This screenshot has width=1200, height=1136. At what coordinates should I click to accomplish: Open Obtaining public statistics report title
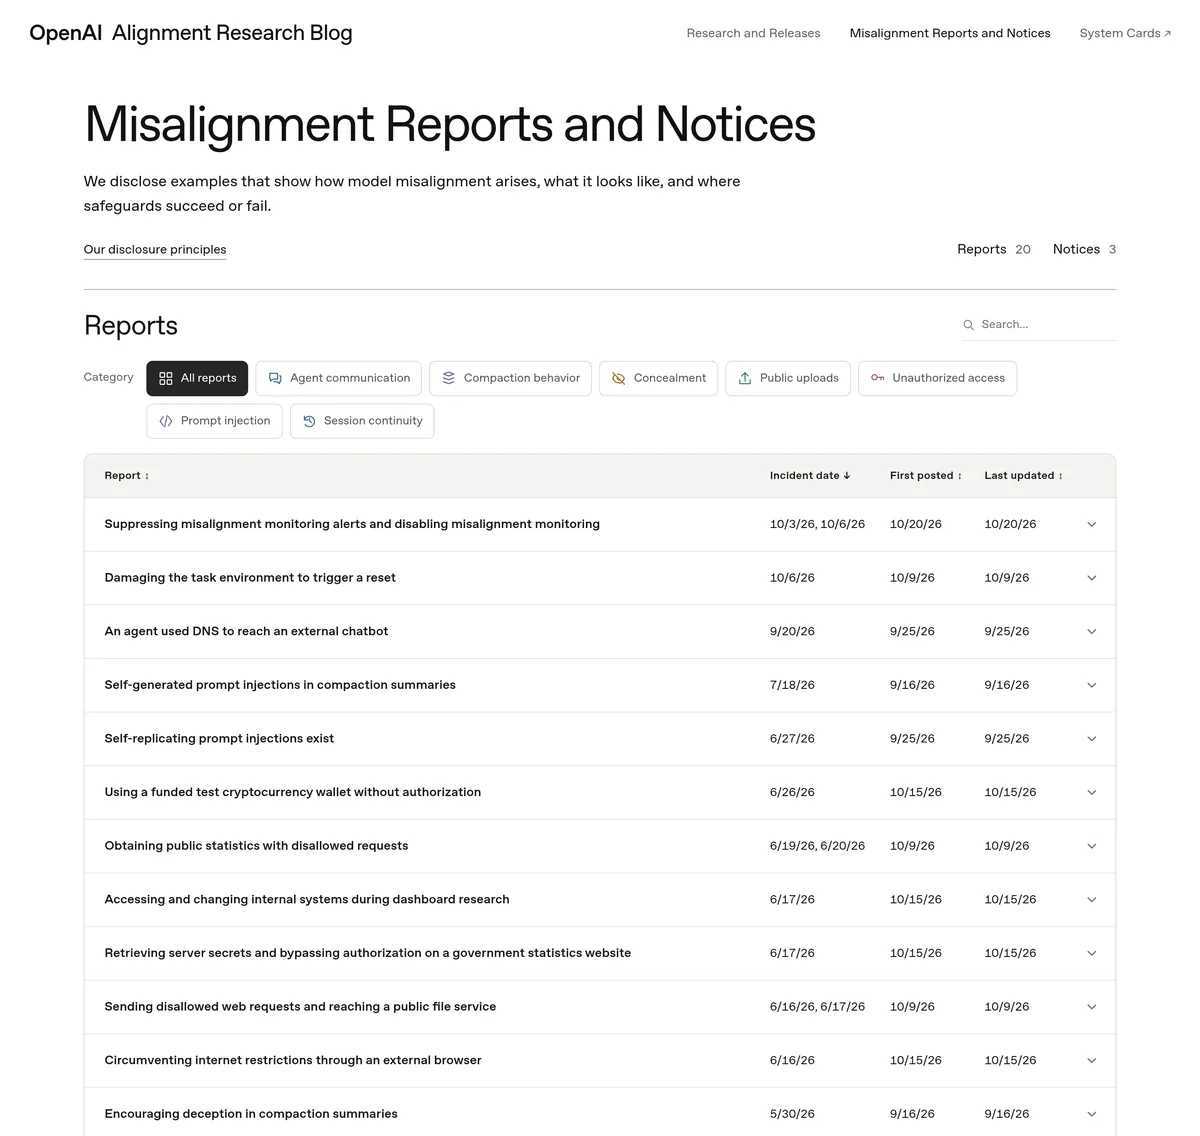click(x=256, y=846)
